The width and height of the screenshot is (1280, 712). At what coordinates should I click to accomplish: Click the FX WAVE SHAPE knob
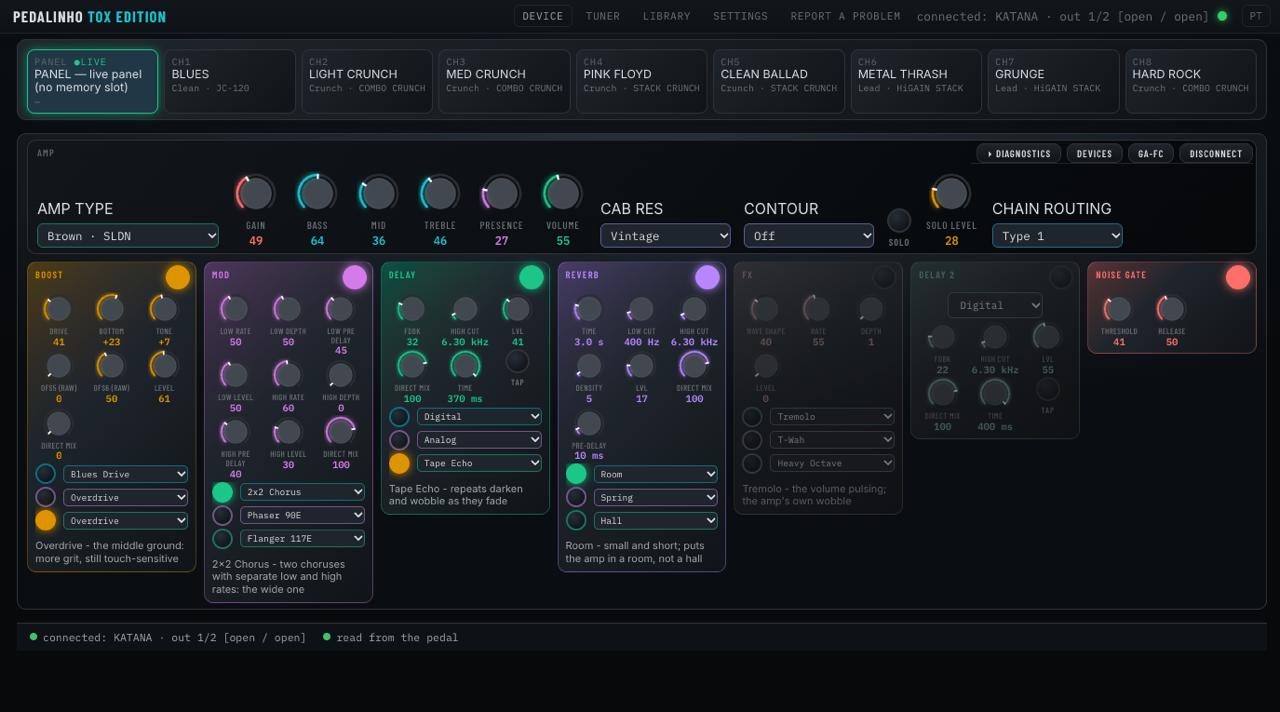pos(765,309)
